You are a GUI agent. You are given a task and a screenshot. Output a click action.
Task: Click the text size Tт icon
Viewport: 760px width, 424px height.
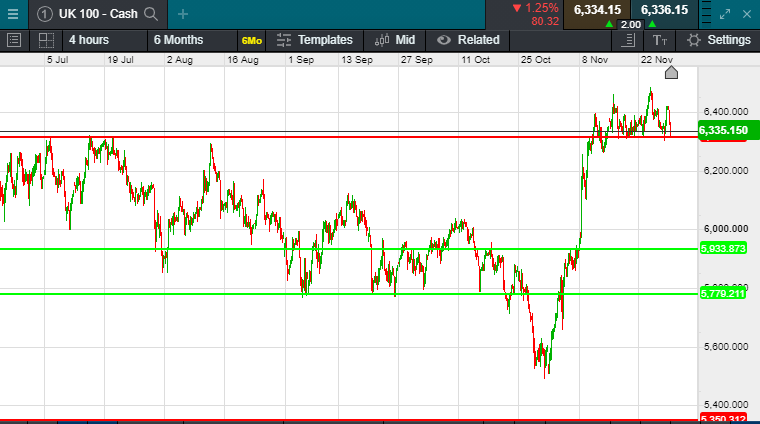coord(660,40)
